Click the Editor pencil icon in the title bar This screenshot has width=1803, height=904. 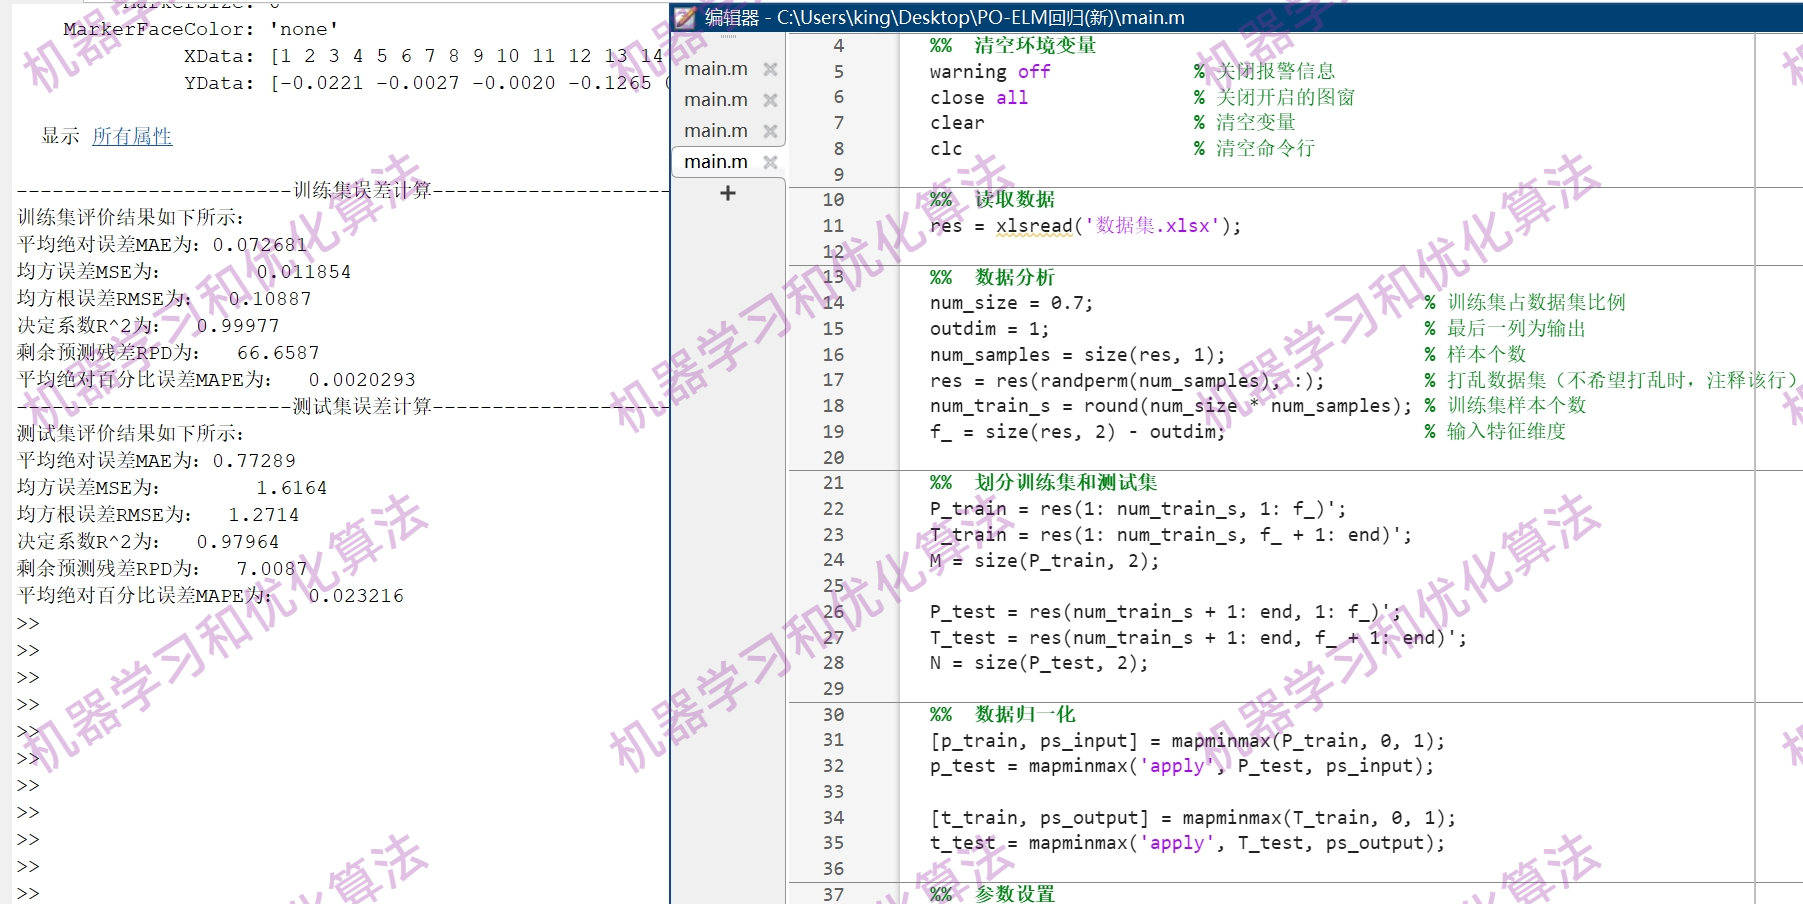[685, 17]
